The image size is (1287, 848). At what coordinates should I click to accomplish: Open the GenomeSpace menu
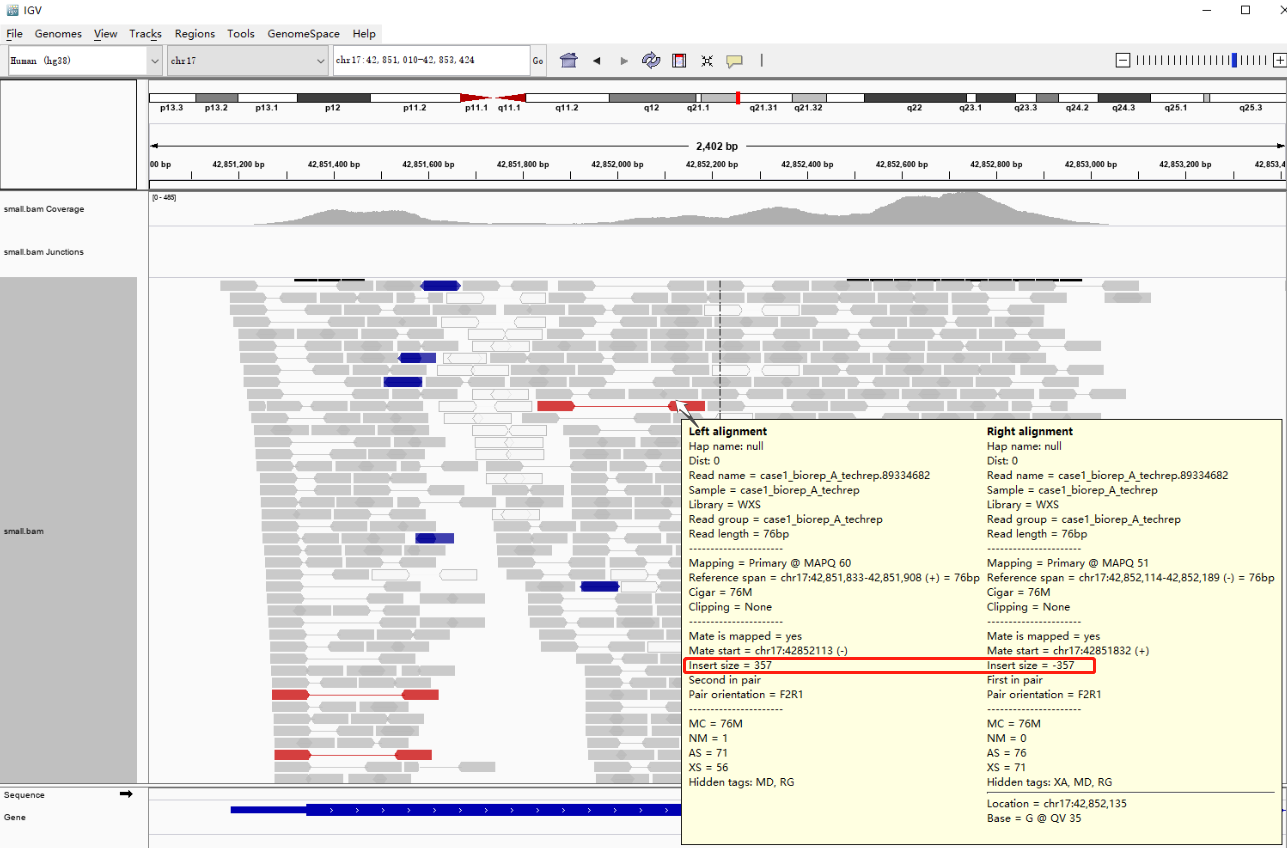(x=303, y=34)
